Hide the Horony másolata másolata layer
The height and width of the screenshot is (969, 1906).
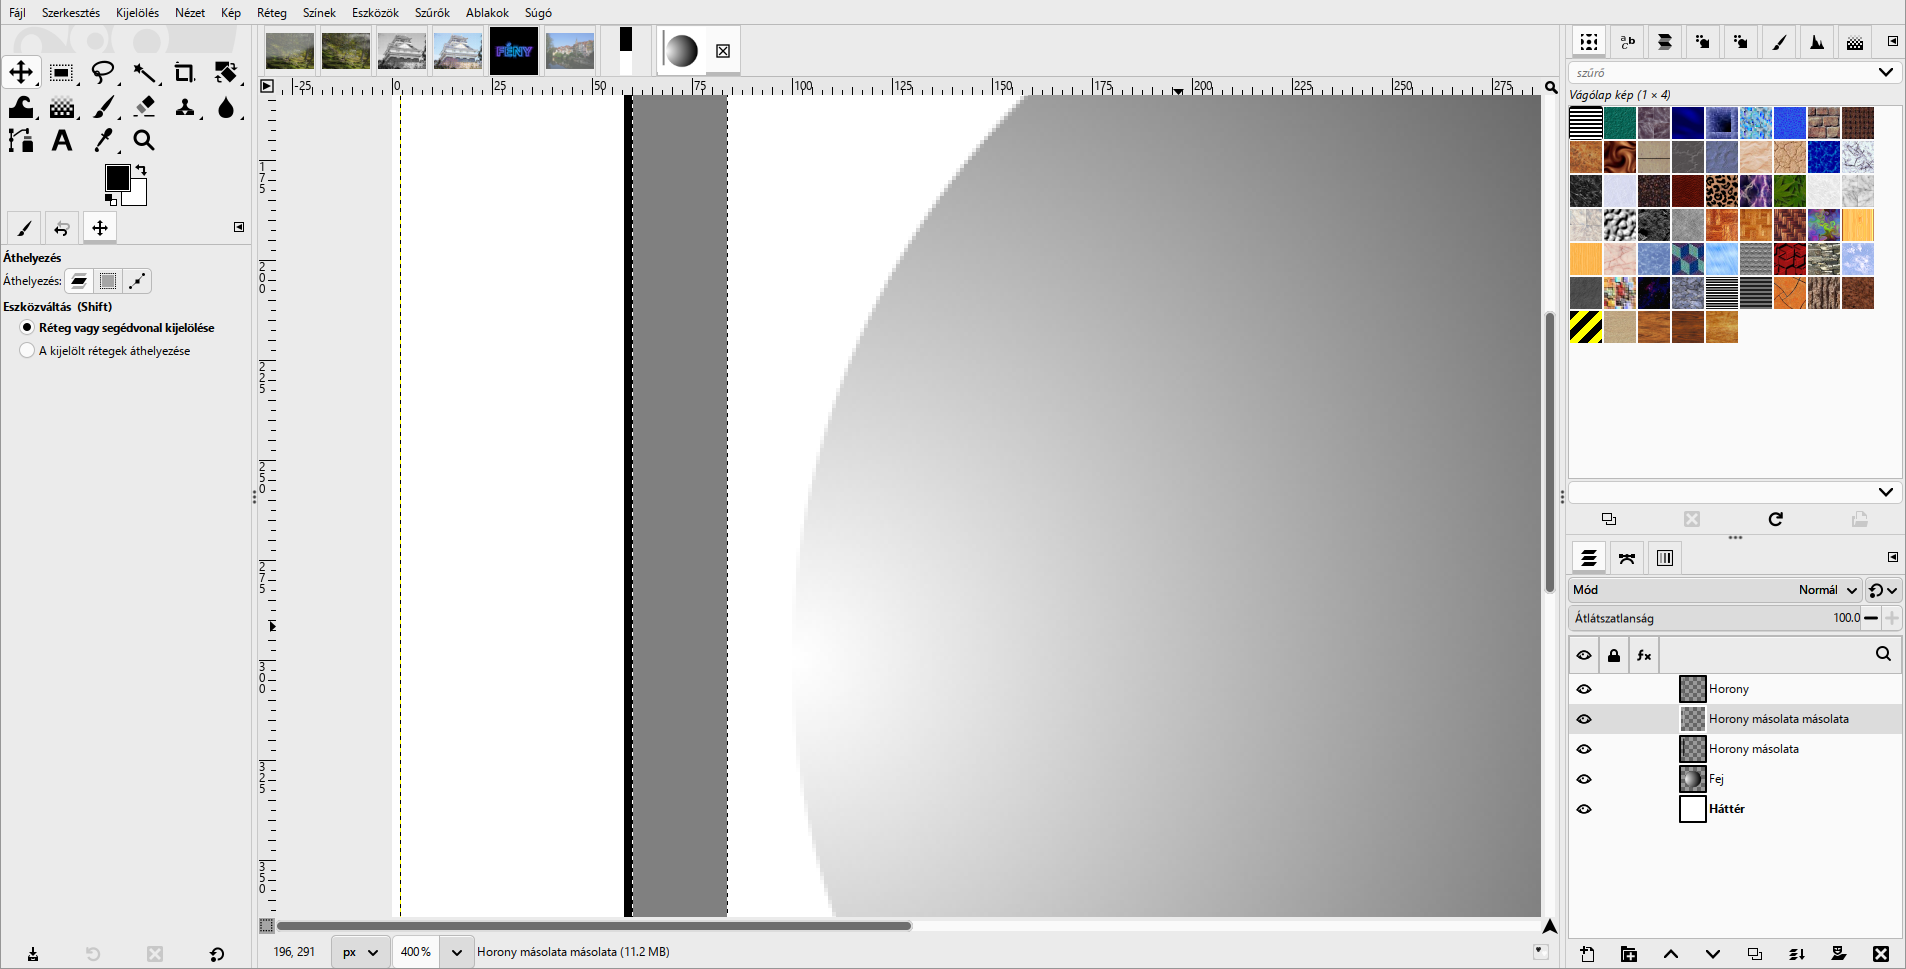tap(1584, 719)
